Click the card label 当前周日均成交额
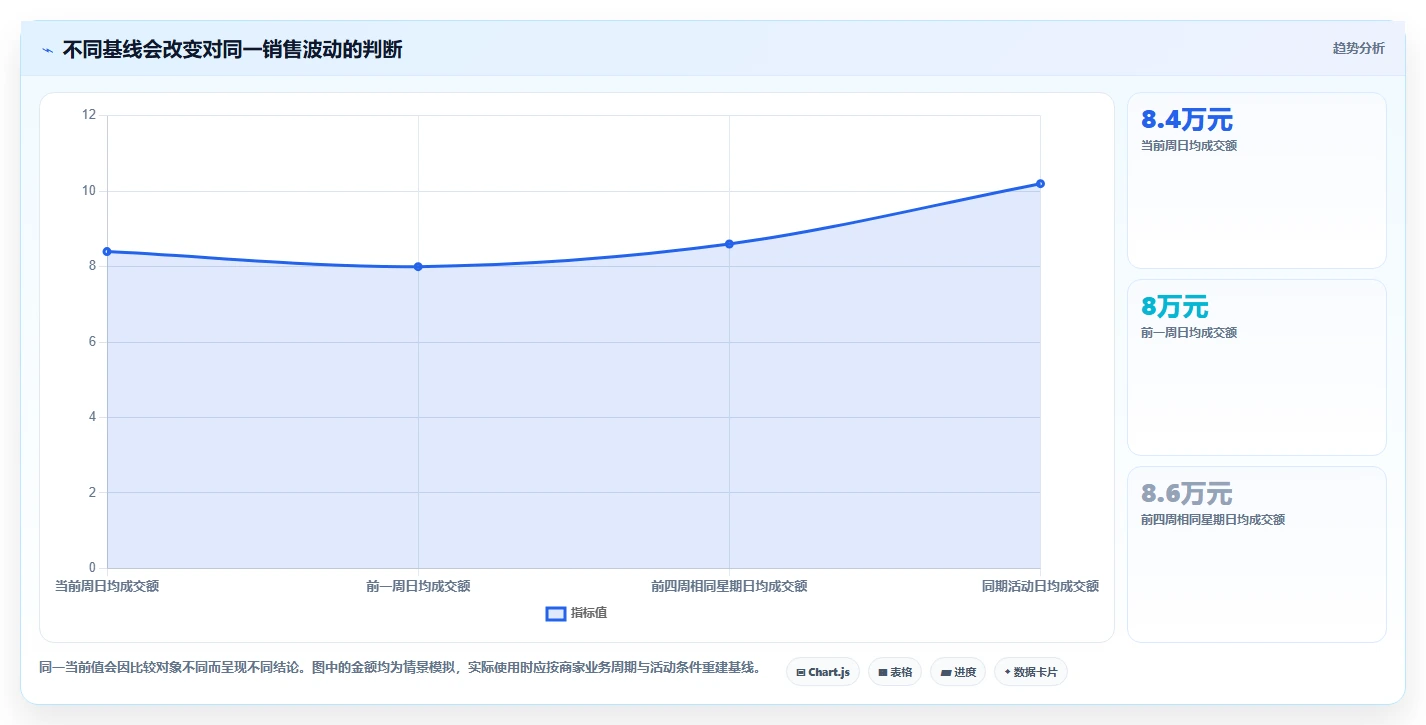Image resolution: width=1426 pixels, height=725 pixels. coord(1189,146)
